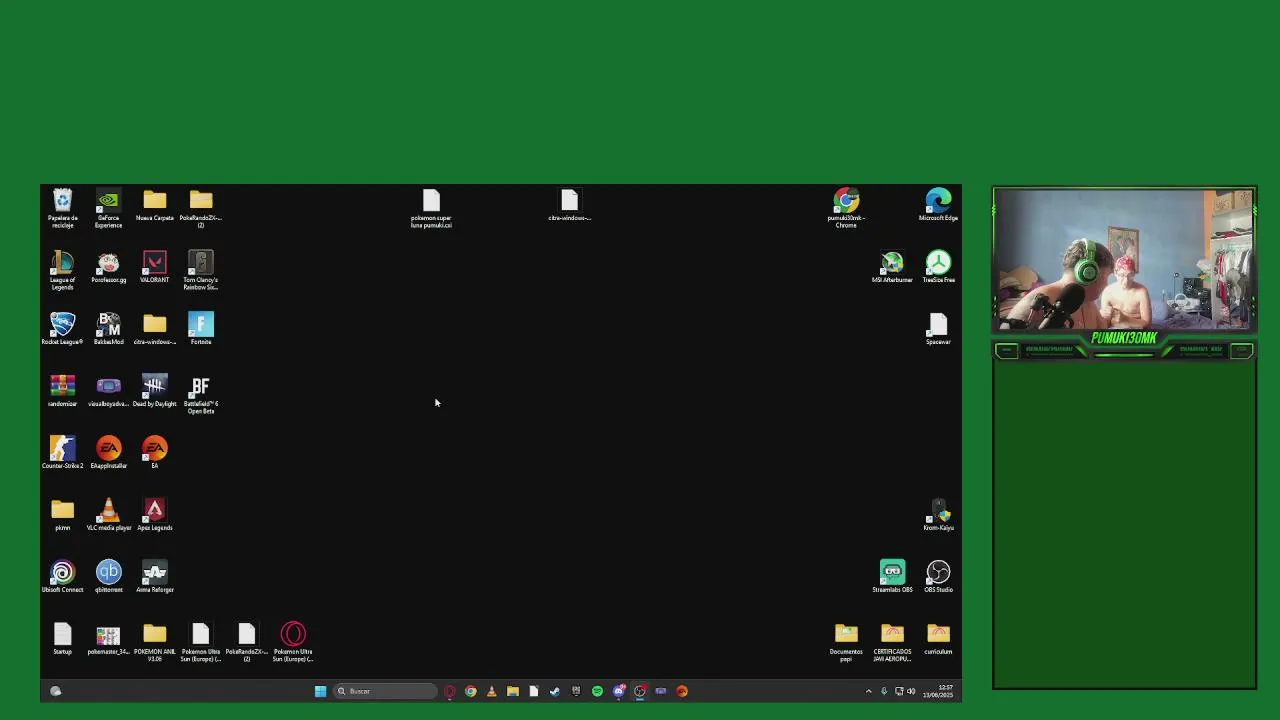Screen dimensions: 1280x720
Task: Launch GeForce Experience shortcut
Action: click(x=108, y=207)
